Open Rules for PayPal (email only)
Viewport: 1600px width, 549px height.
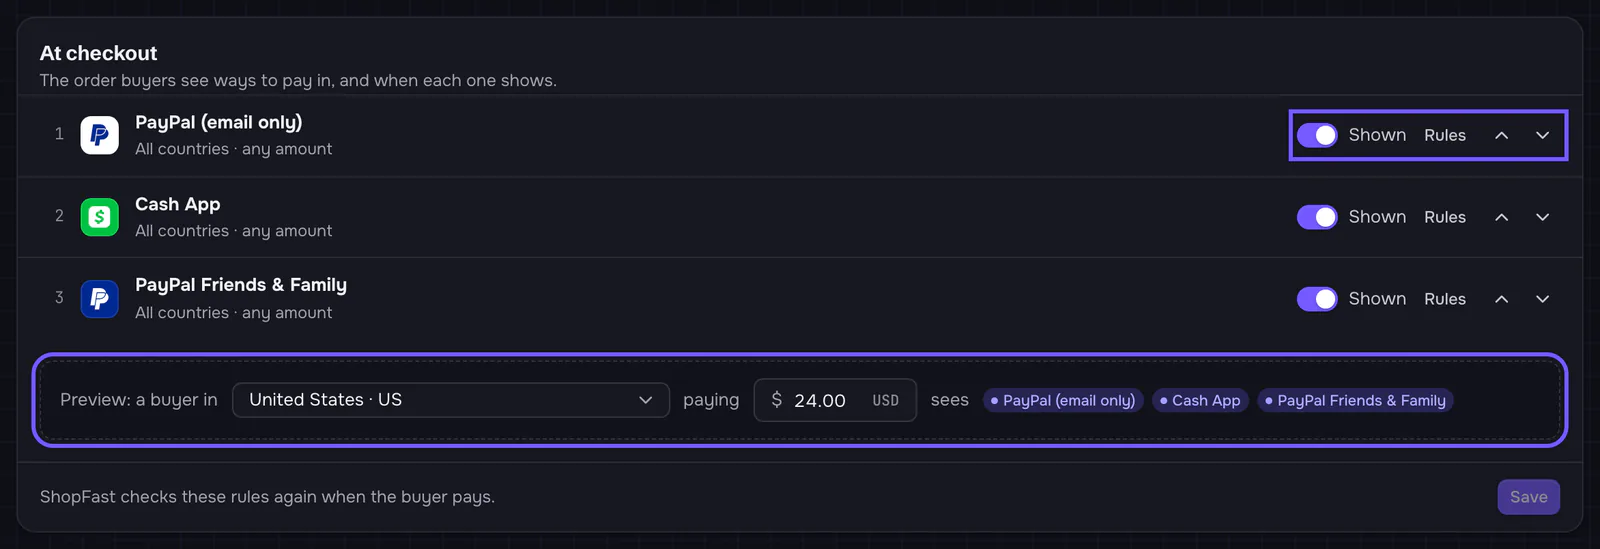[1445, 135]
